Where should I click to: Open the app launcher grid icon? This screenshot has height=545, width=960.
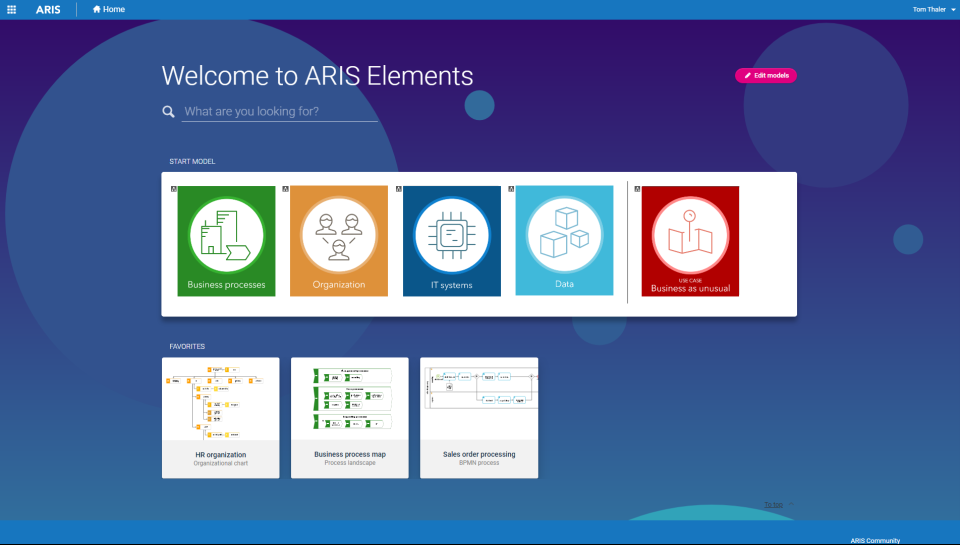tap(11, 9)
